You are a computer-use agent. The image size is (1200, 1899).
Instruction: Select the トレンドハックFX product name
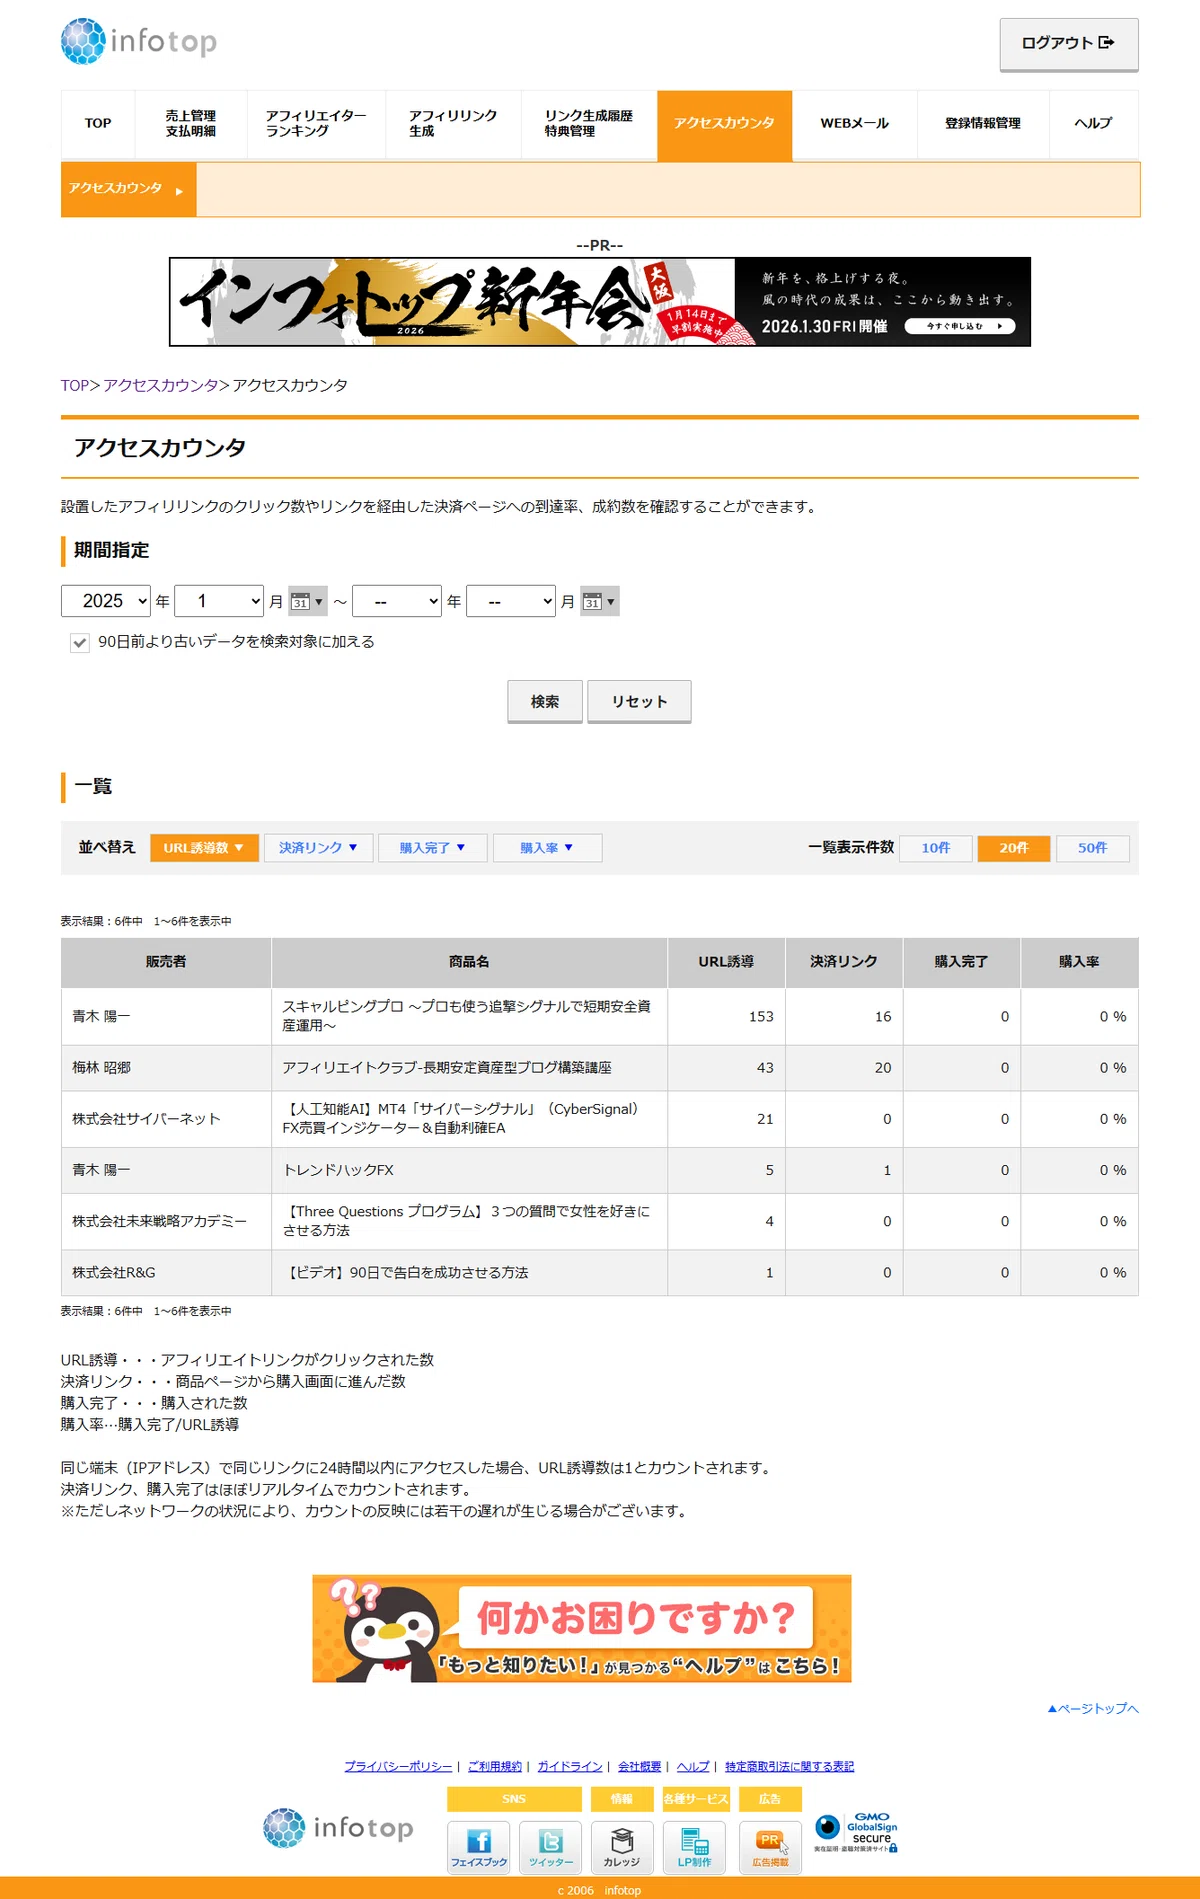[x=338, y=1171]
